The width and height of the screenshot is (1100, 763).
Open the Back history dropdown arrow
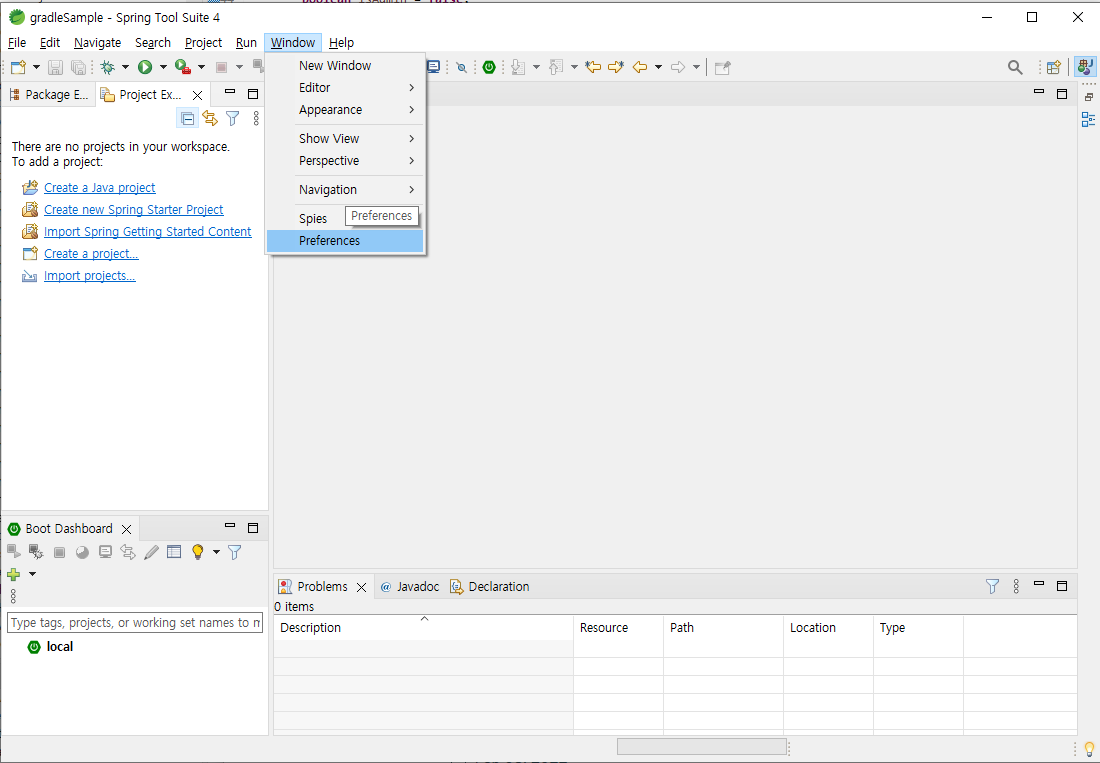(x=658, y=67)
